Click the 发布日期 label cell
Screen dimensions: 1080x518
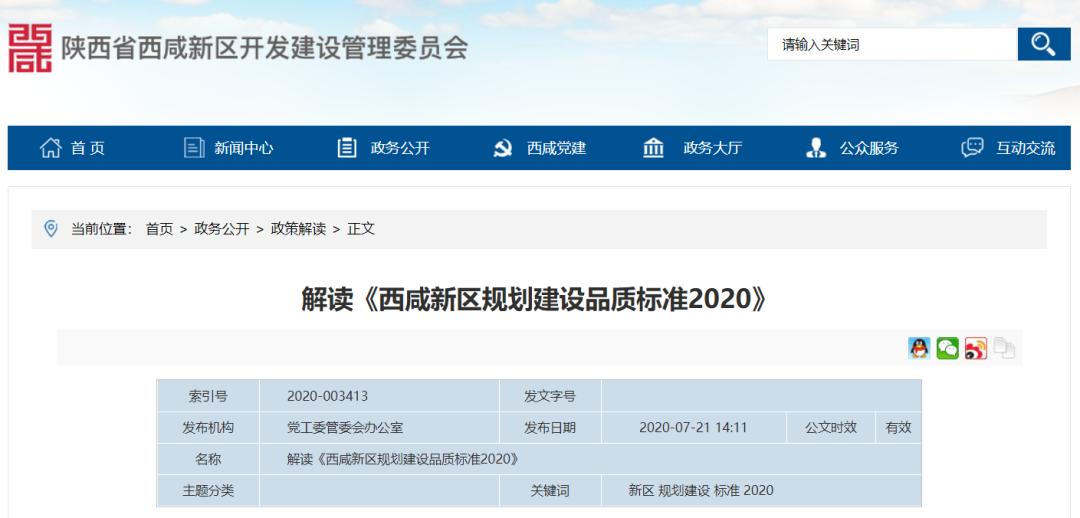click(x=550, y=428)
